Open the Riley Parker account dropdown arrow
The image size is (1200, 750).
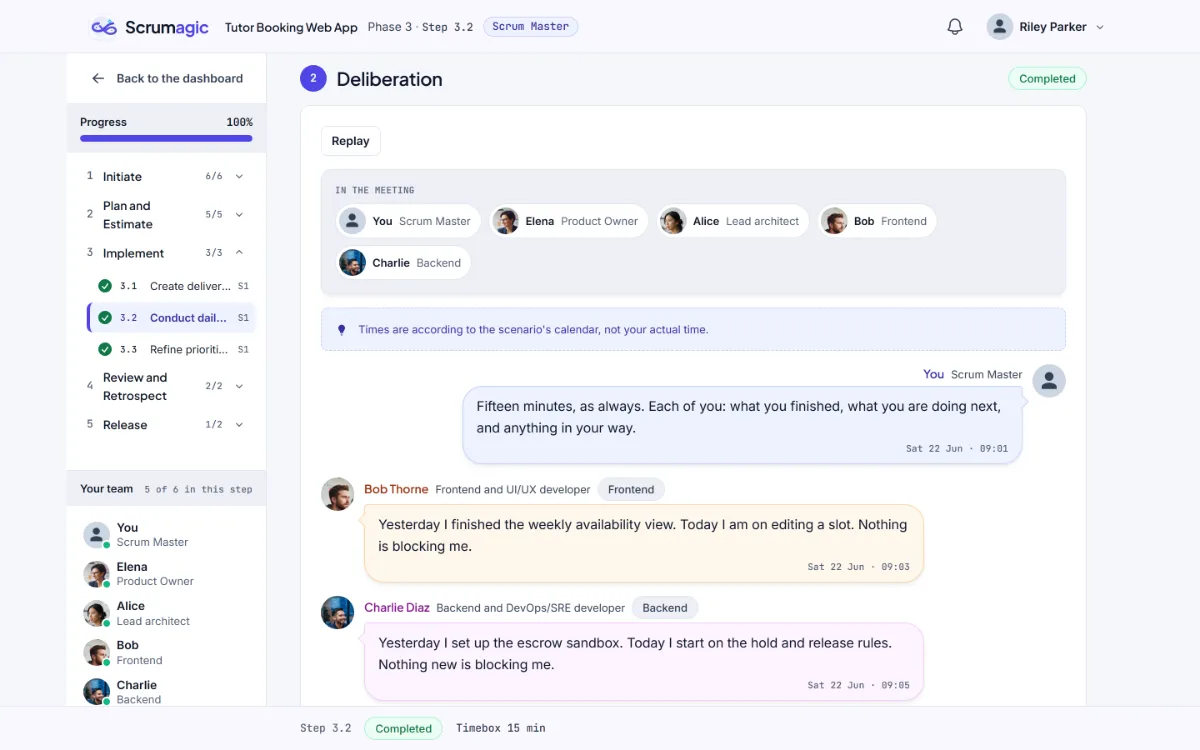(x=1100, y=28)
